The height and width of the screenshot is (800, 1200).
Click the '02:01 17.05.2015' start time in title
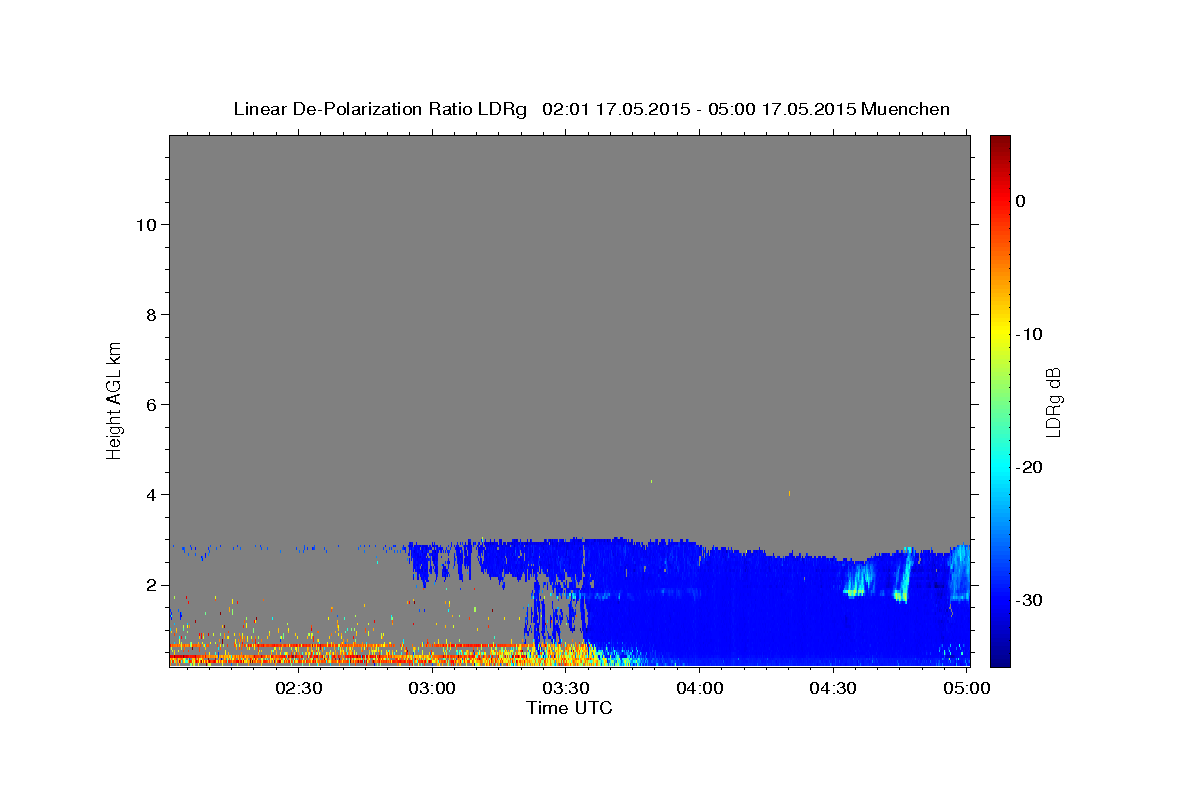click(x=615, y=109)
